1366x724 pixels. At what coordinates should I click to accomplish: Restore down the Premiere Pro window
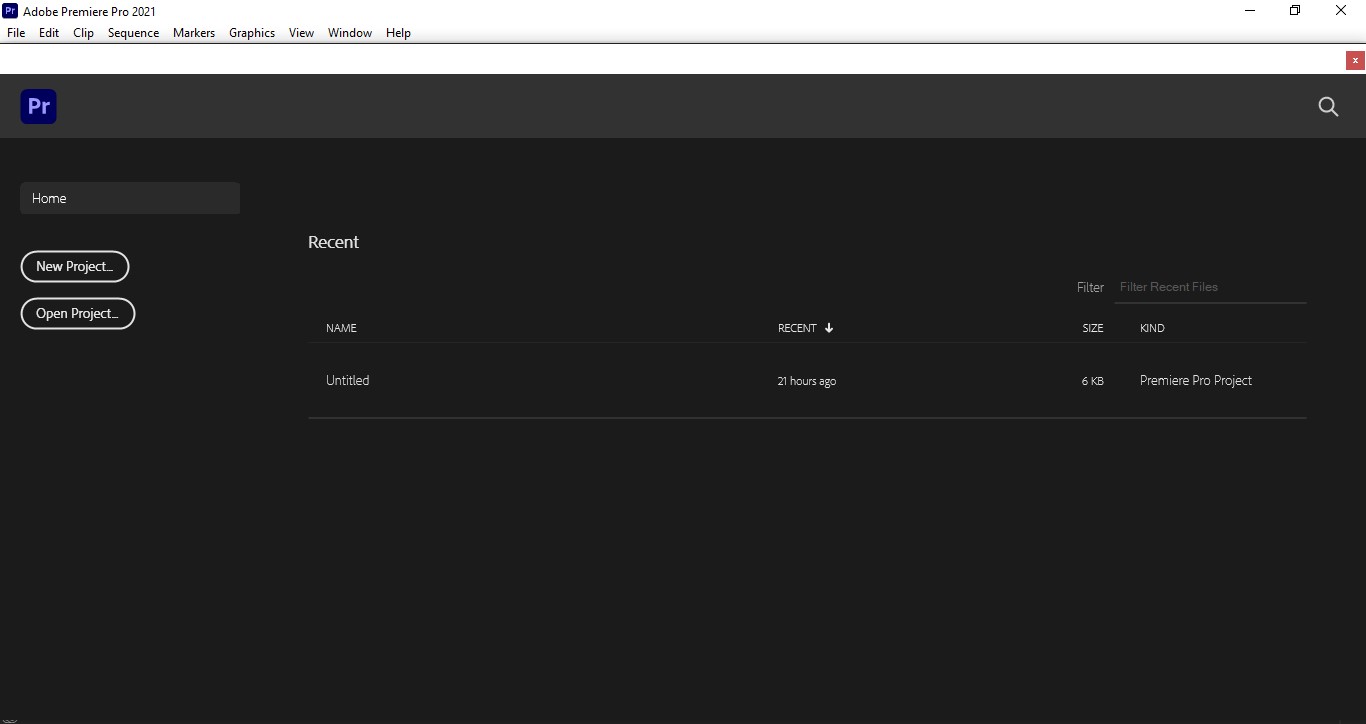tap(1295, 11)
